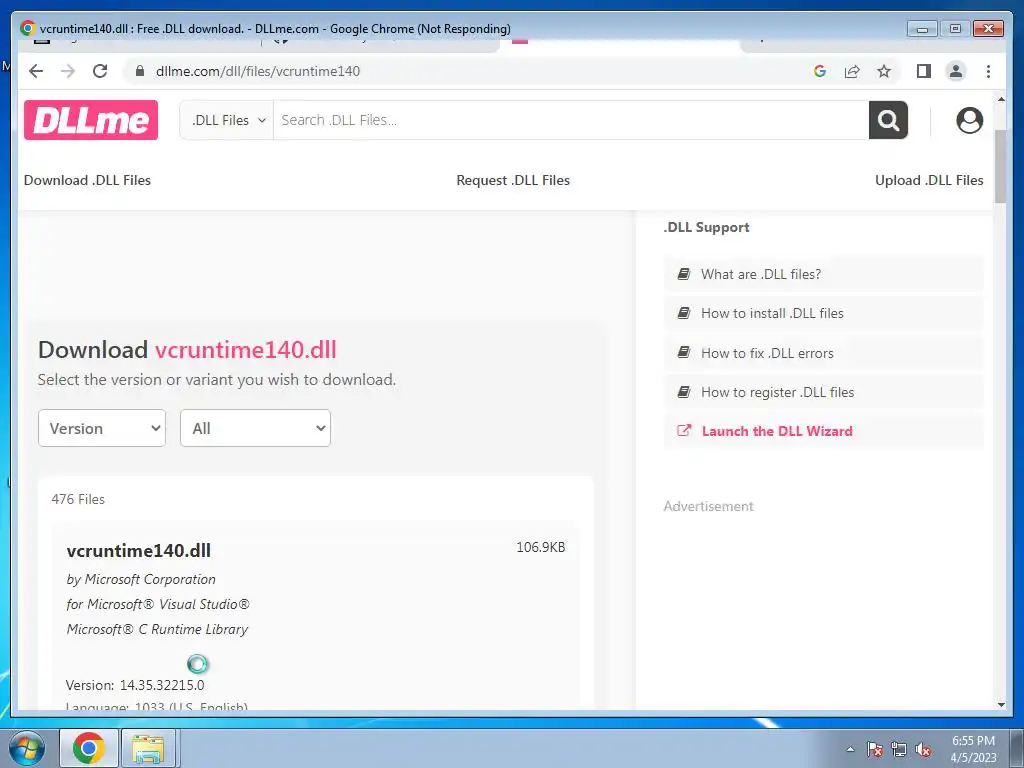1024x768 pixels.
Task: Click the magnifier search button
Action: click(888, 120)
